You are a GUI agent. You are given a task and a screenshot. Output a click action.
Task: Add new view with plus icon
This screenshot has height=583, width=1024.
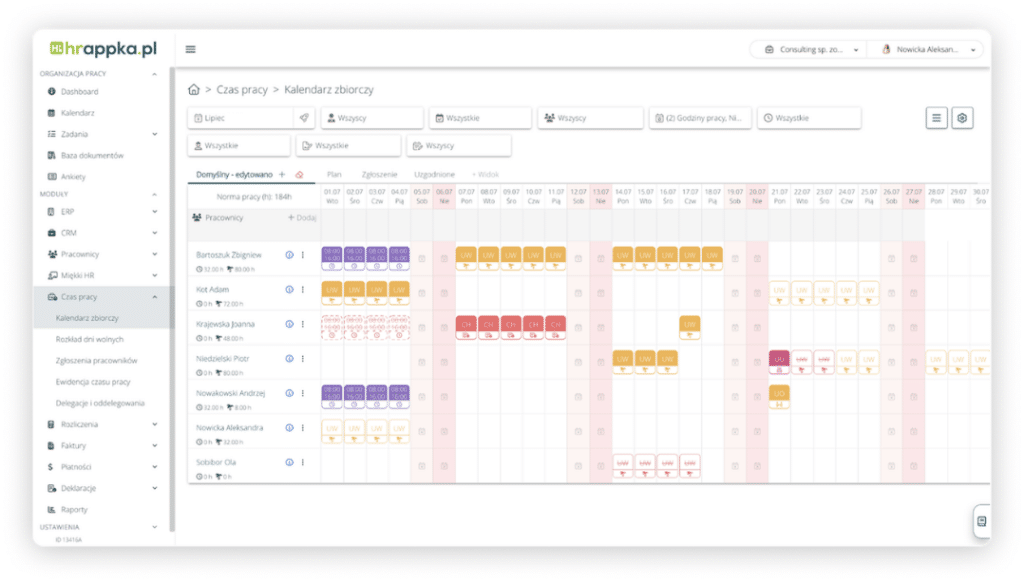[x=282, y=174]
